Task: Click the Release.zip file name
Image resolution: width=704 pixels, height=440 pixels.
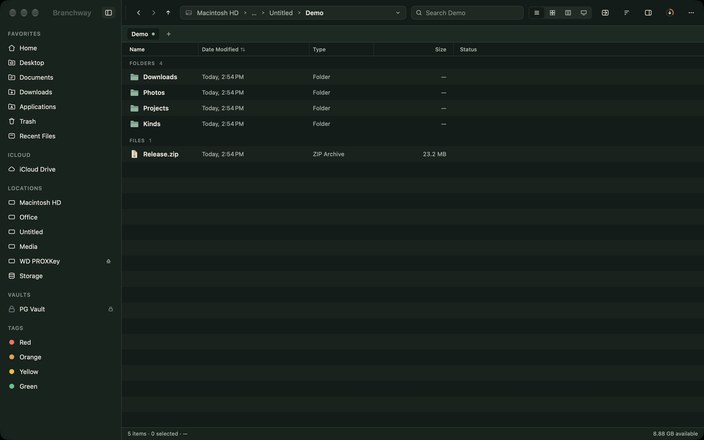Action: (161, 154)
